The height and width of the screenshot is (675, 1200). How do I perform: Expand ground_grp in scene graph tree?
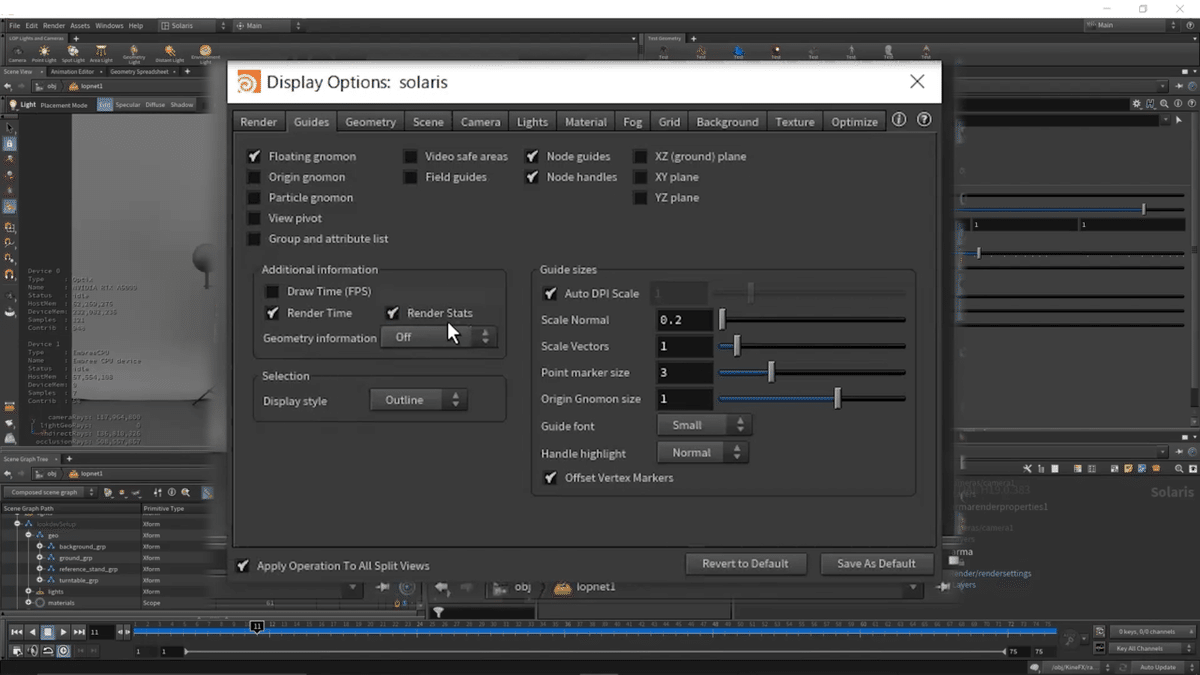[x=40, y=558]
